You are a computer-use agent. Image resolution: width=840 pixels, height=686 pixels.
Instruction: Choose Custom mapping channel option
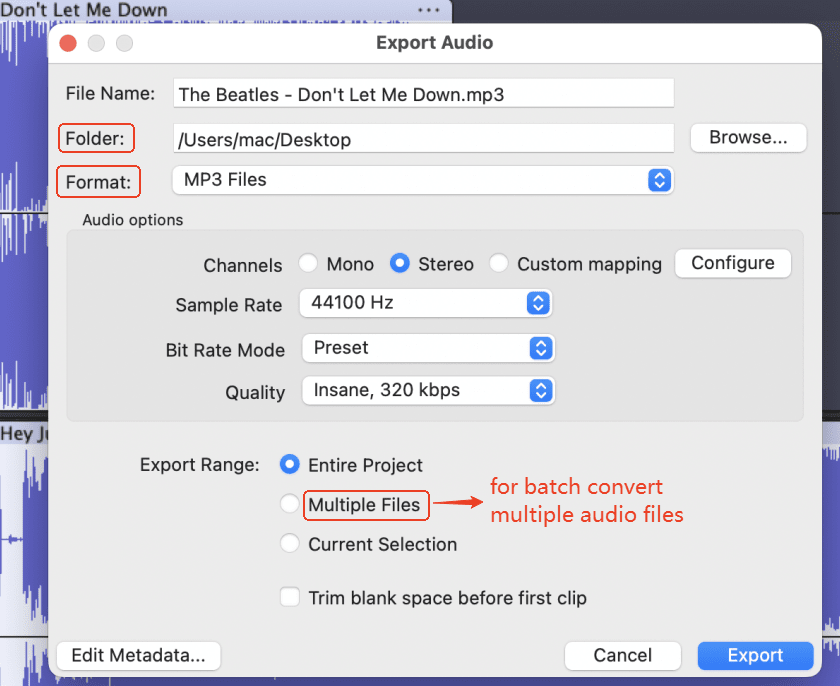499,264
